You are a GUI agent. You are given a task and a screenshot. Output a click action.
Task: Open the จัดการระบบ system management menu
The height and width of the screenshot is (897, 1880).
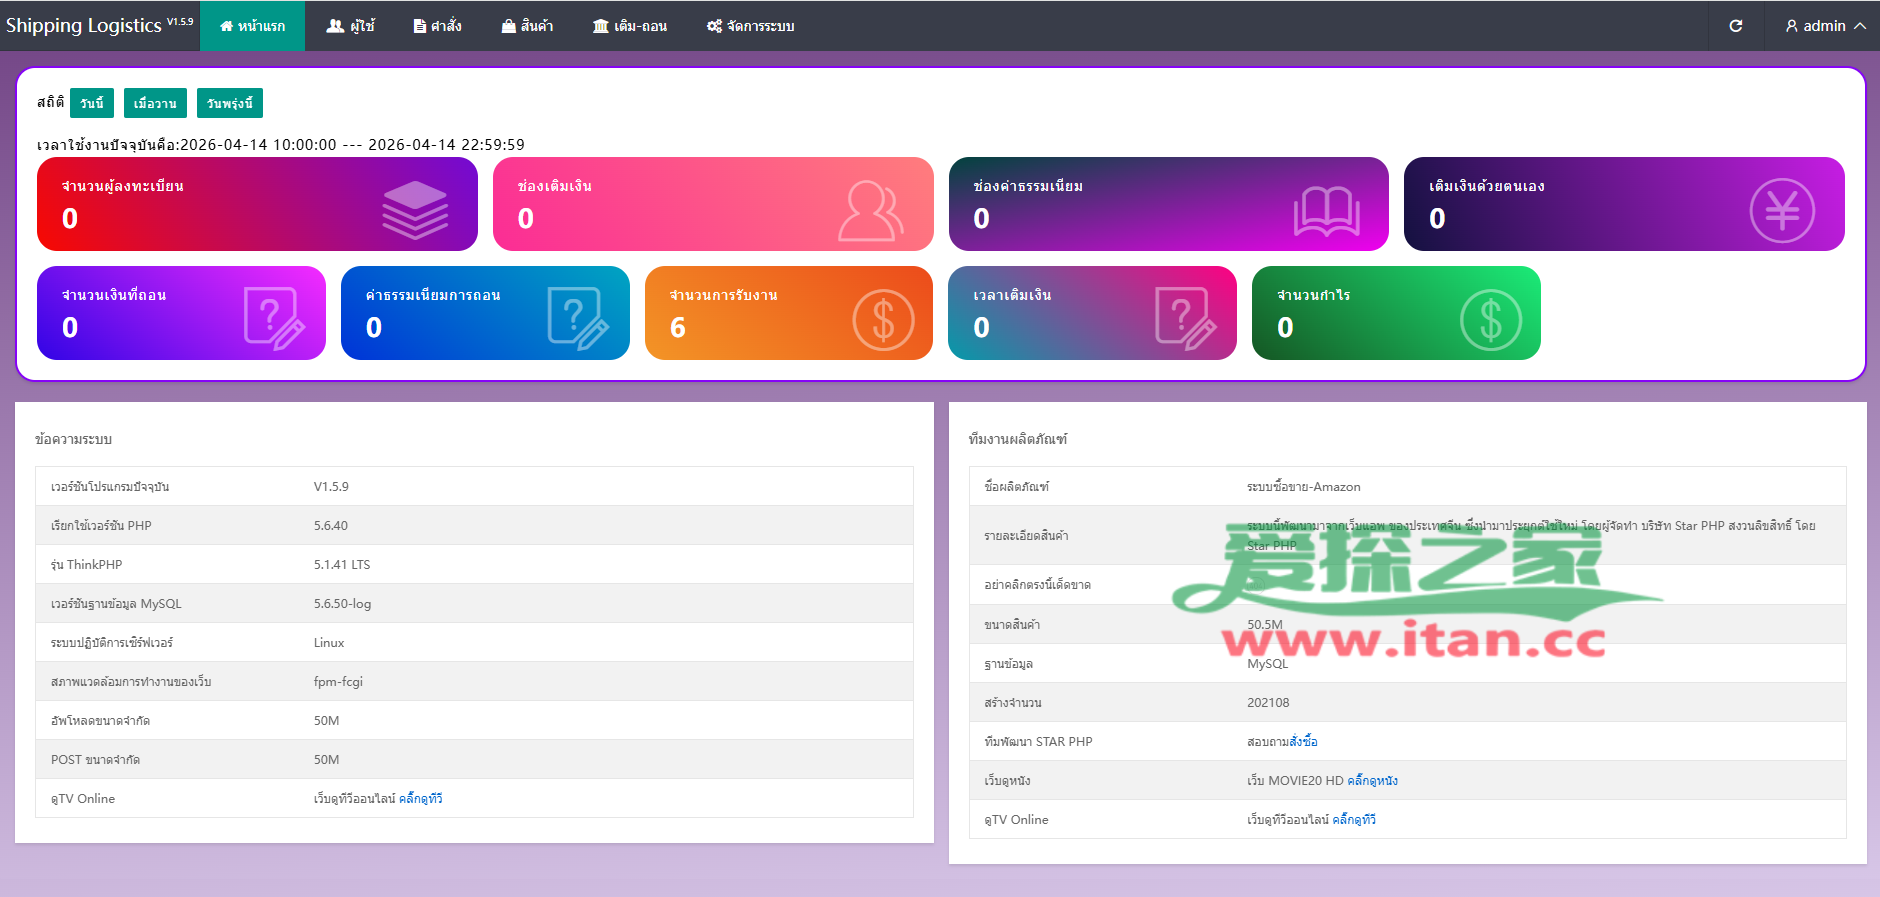(x=750, y=26)
